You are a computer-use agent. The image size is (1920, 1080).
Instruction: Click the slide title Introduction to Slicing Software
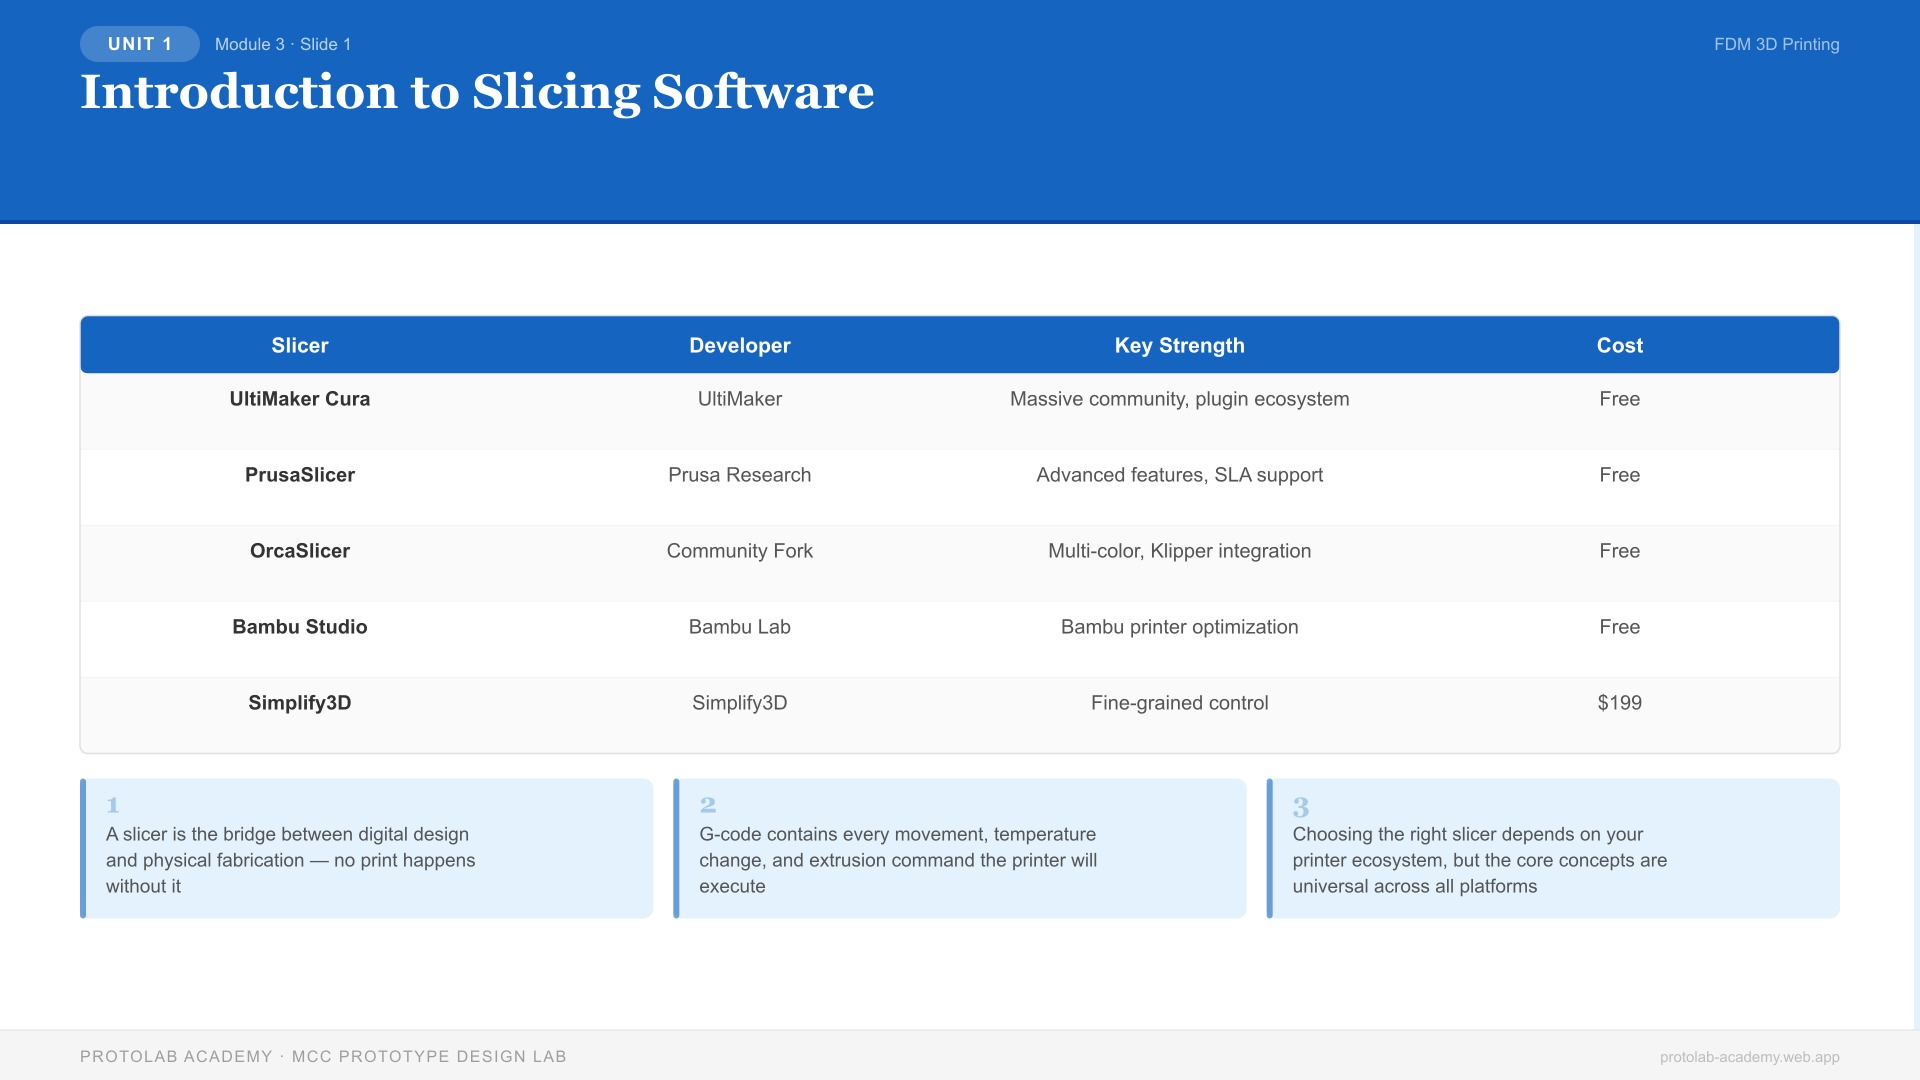tap(477, 93)
